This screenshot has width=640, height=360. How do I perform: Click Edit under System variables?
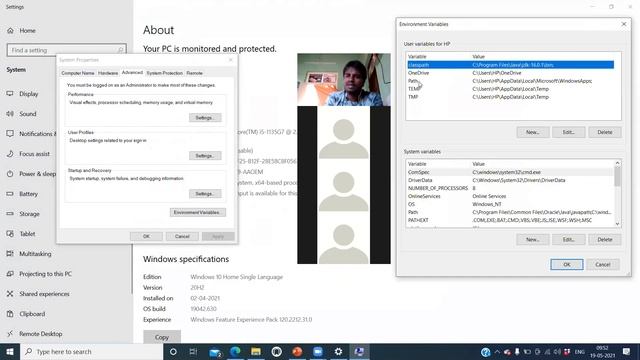pyautogui.click(x=569, y=240)
